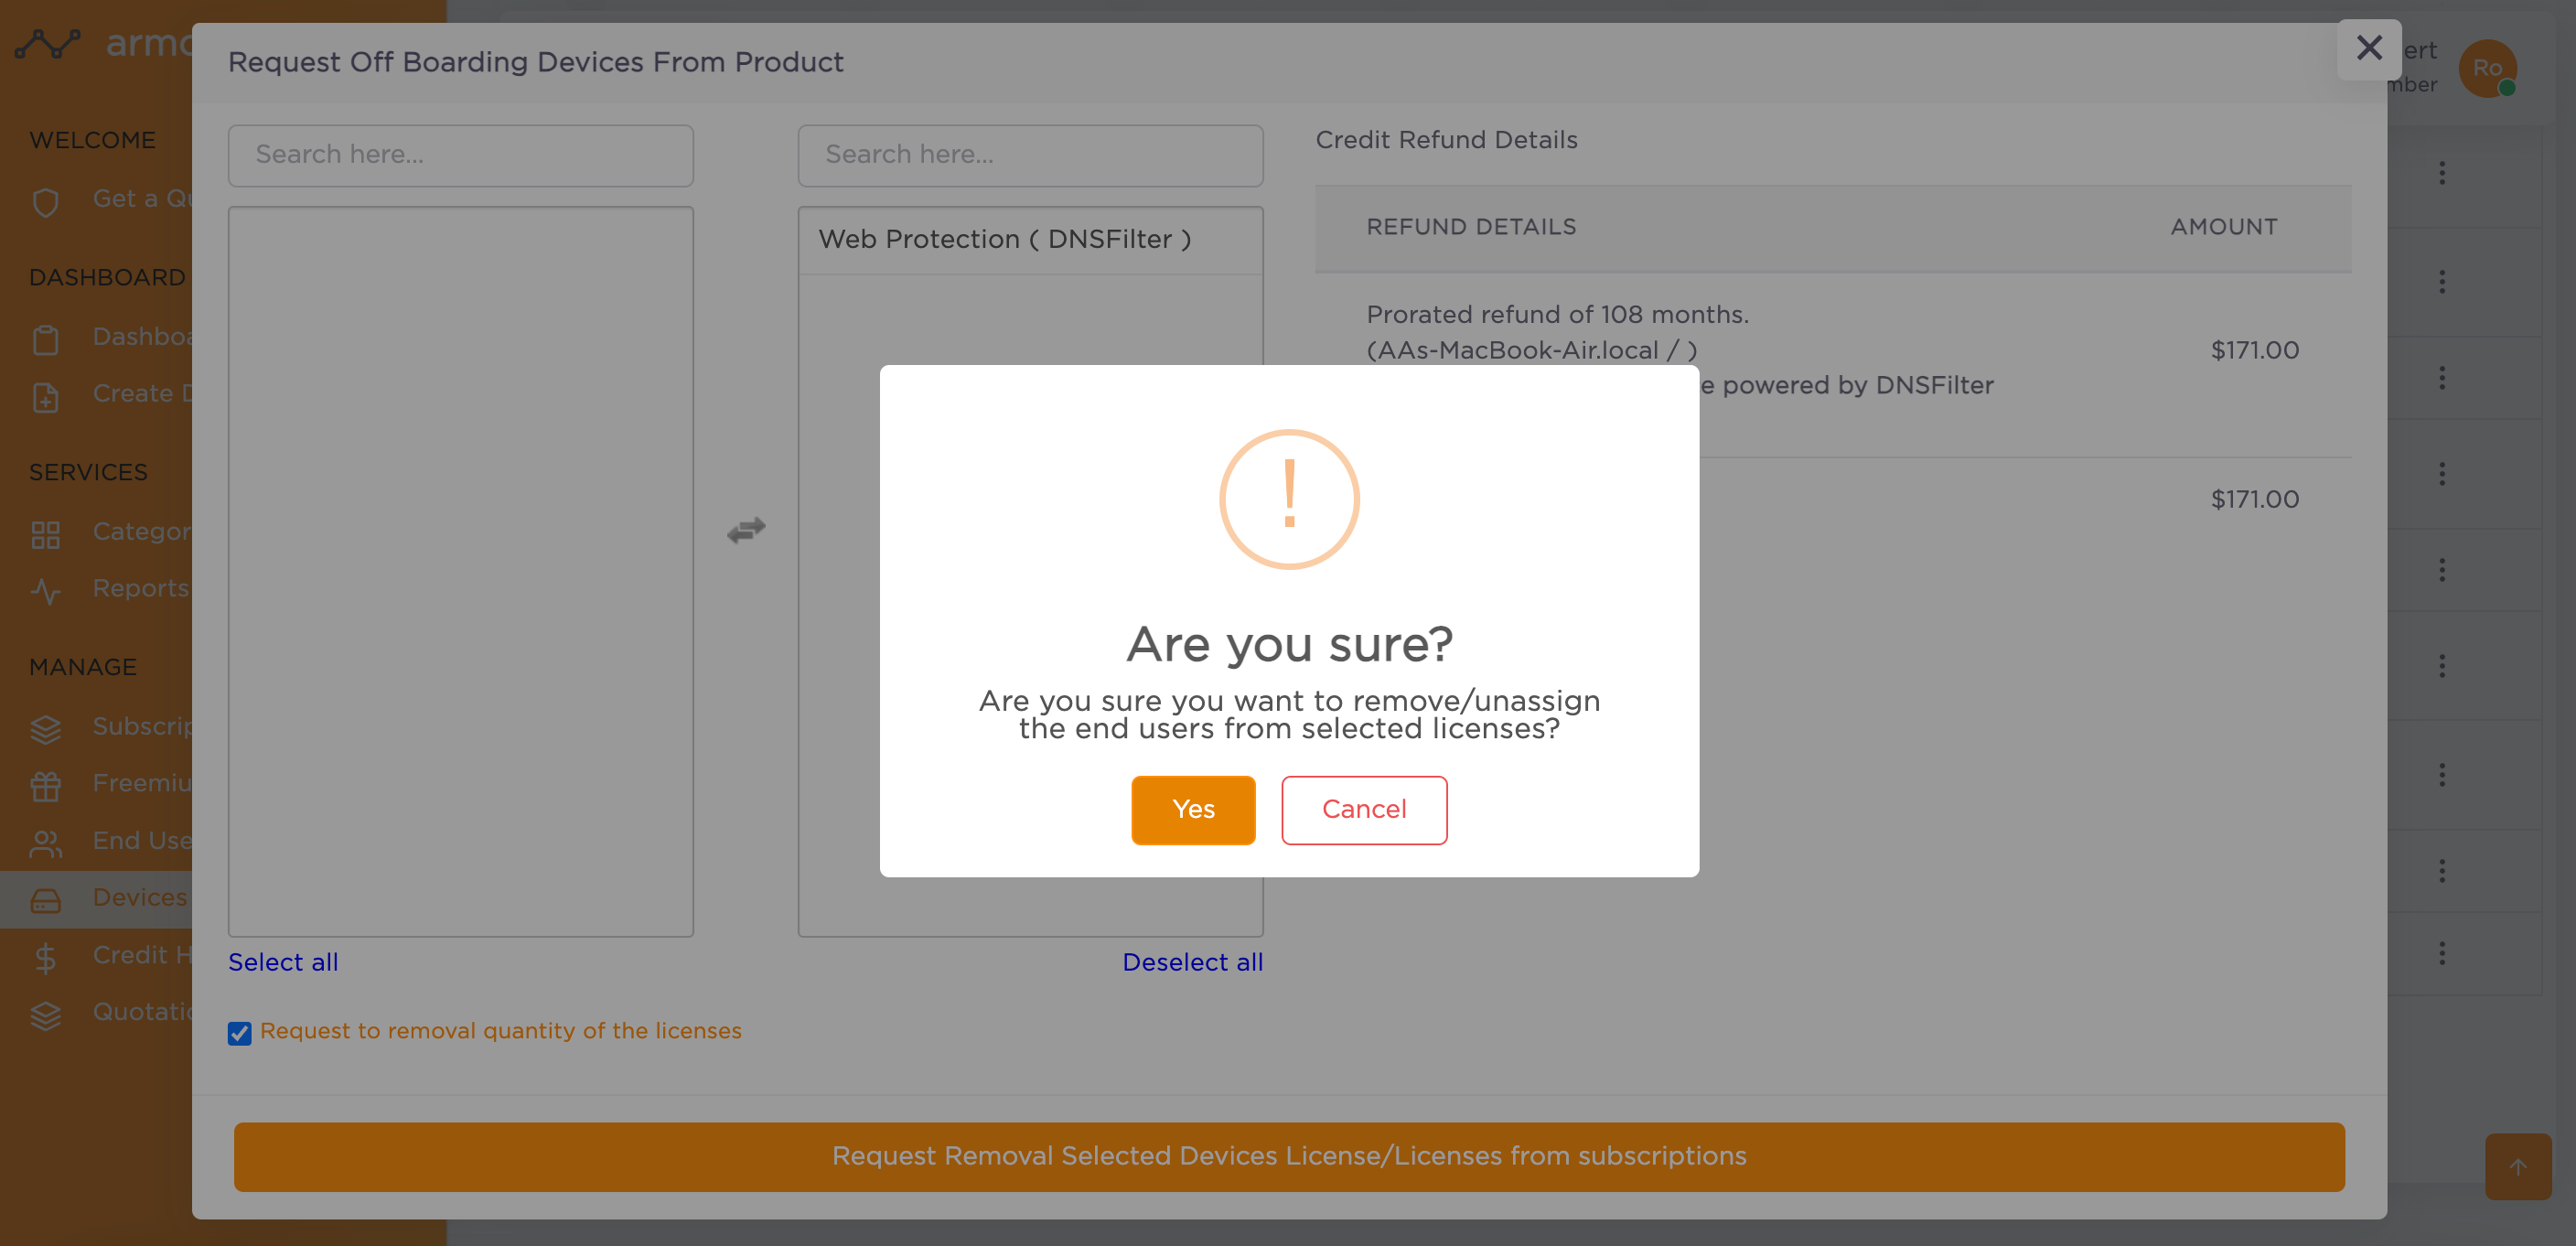The height and width of the screenshot is (1246, 2576).
Task: Click the REFUND DETAILS column header
Action: pyautogui.click(x=1471, y=227)
